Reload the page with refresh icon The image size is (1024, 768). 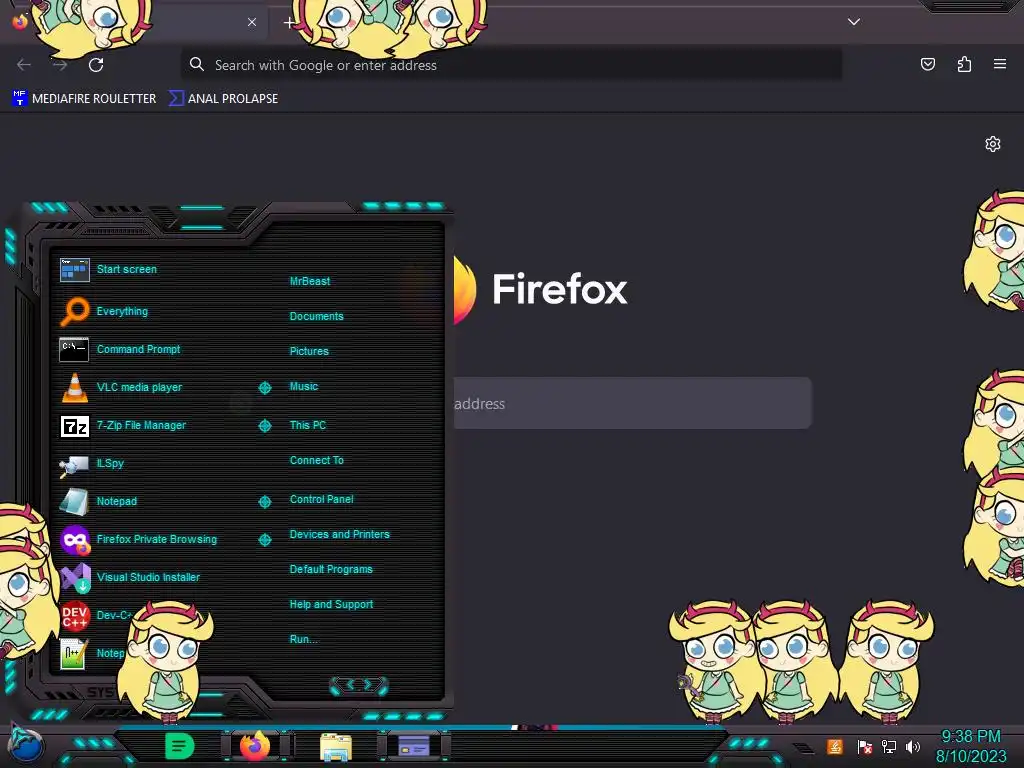click(x=96, y=65)
